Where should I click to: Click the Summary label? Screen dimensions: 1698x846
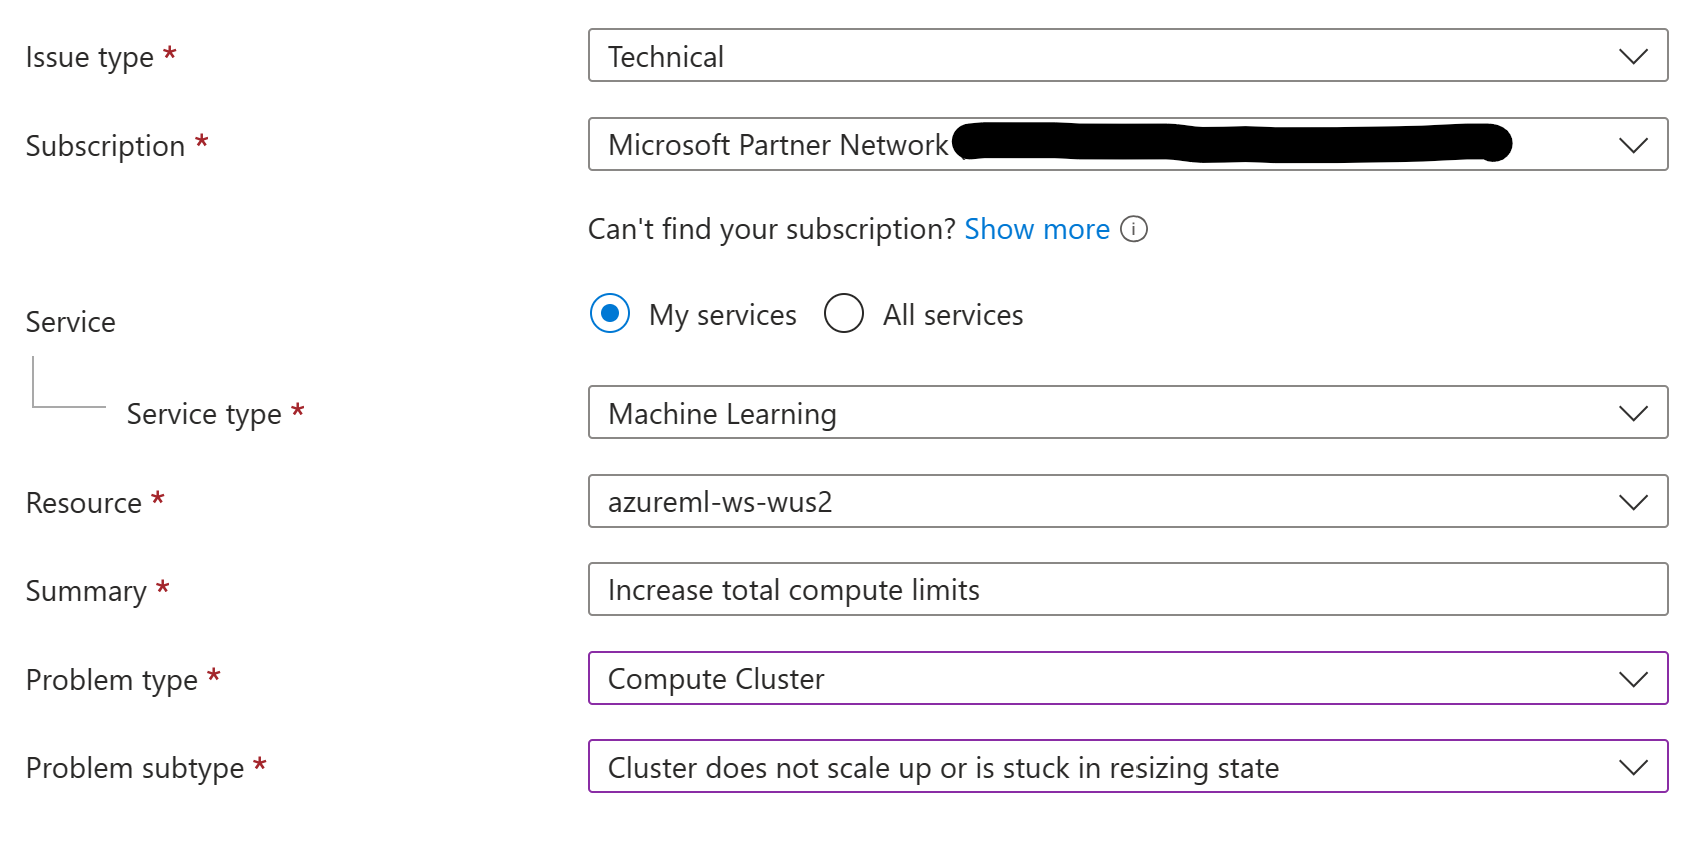pyautogui.click(x=86, y=591)
